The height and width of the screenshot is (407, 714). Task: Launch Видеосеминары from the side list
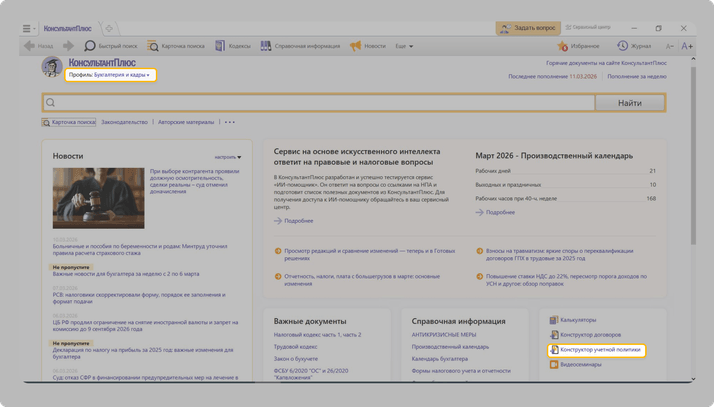pyautogui.click(x=554, y=365)
